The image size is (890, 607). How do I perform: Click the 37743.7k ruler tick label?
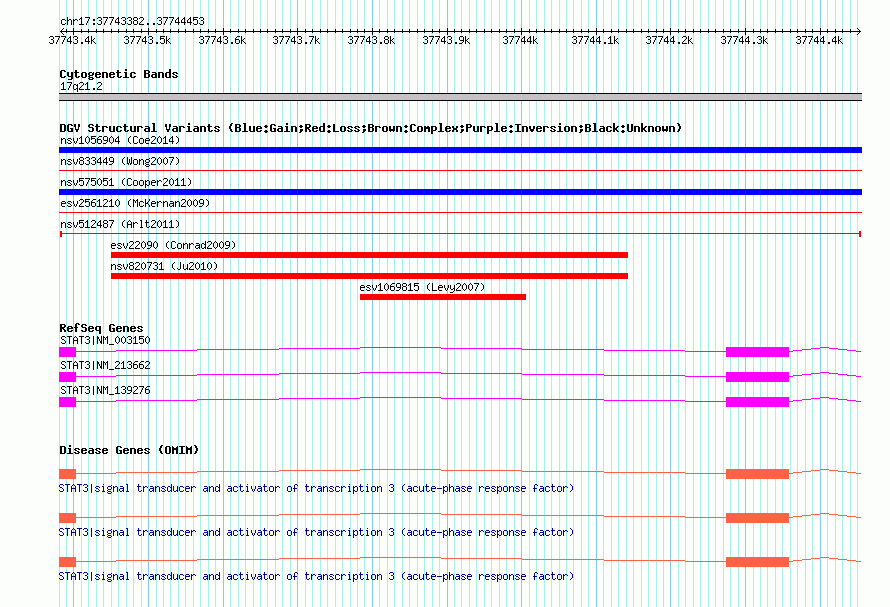pyautogui.click(x=296, y=40)
